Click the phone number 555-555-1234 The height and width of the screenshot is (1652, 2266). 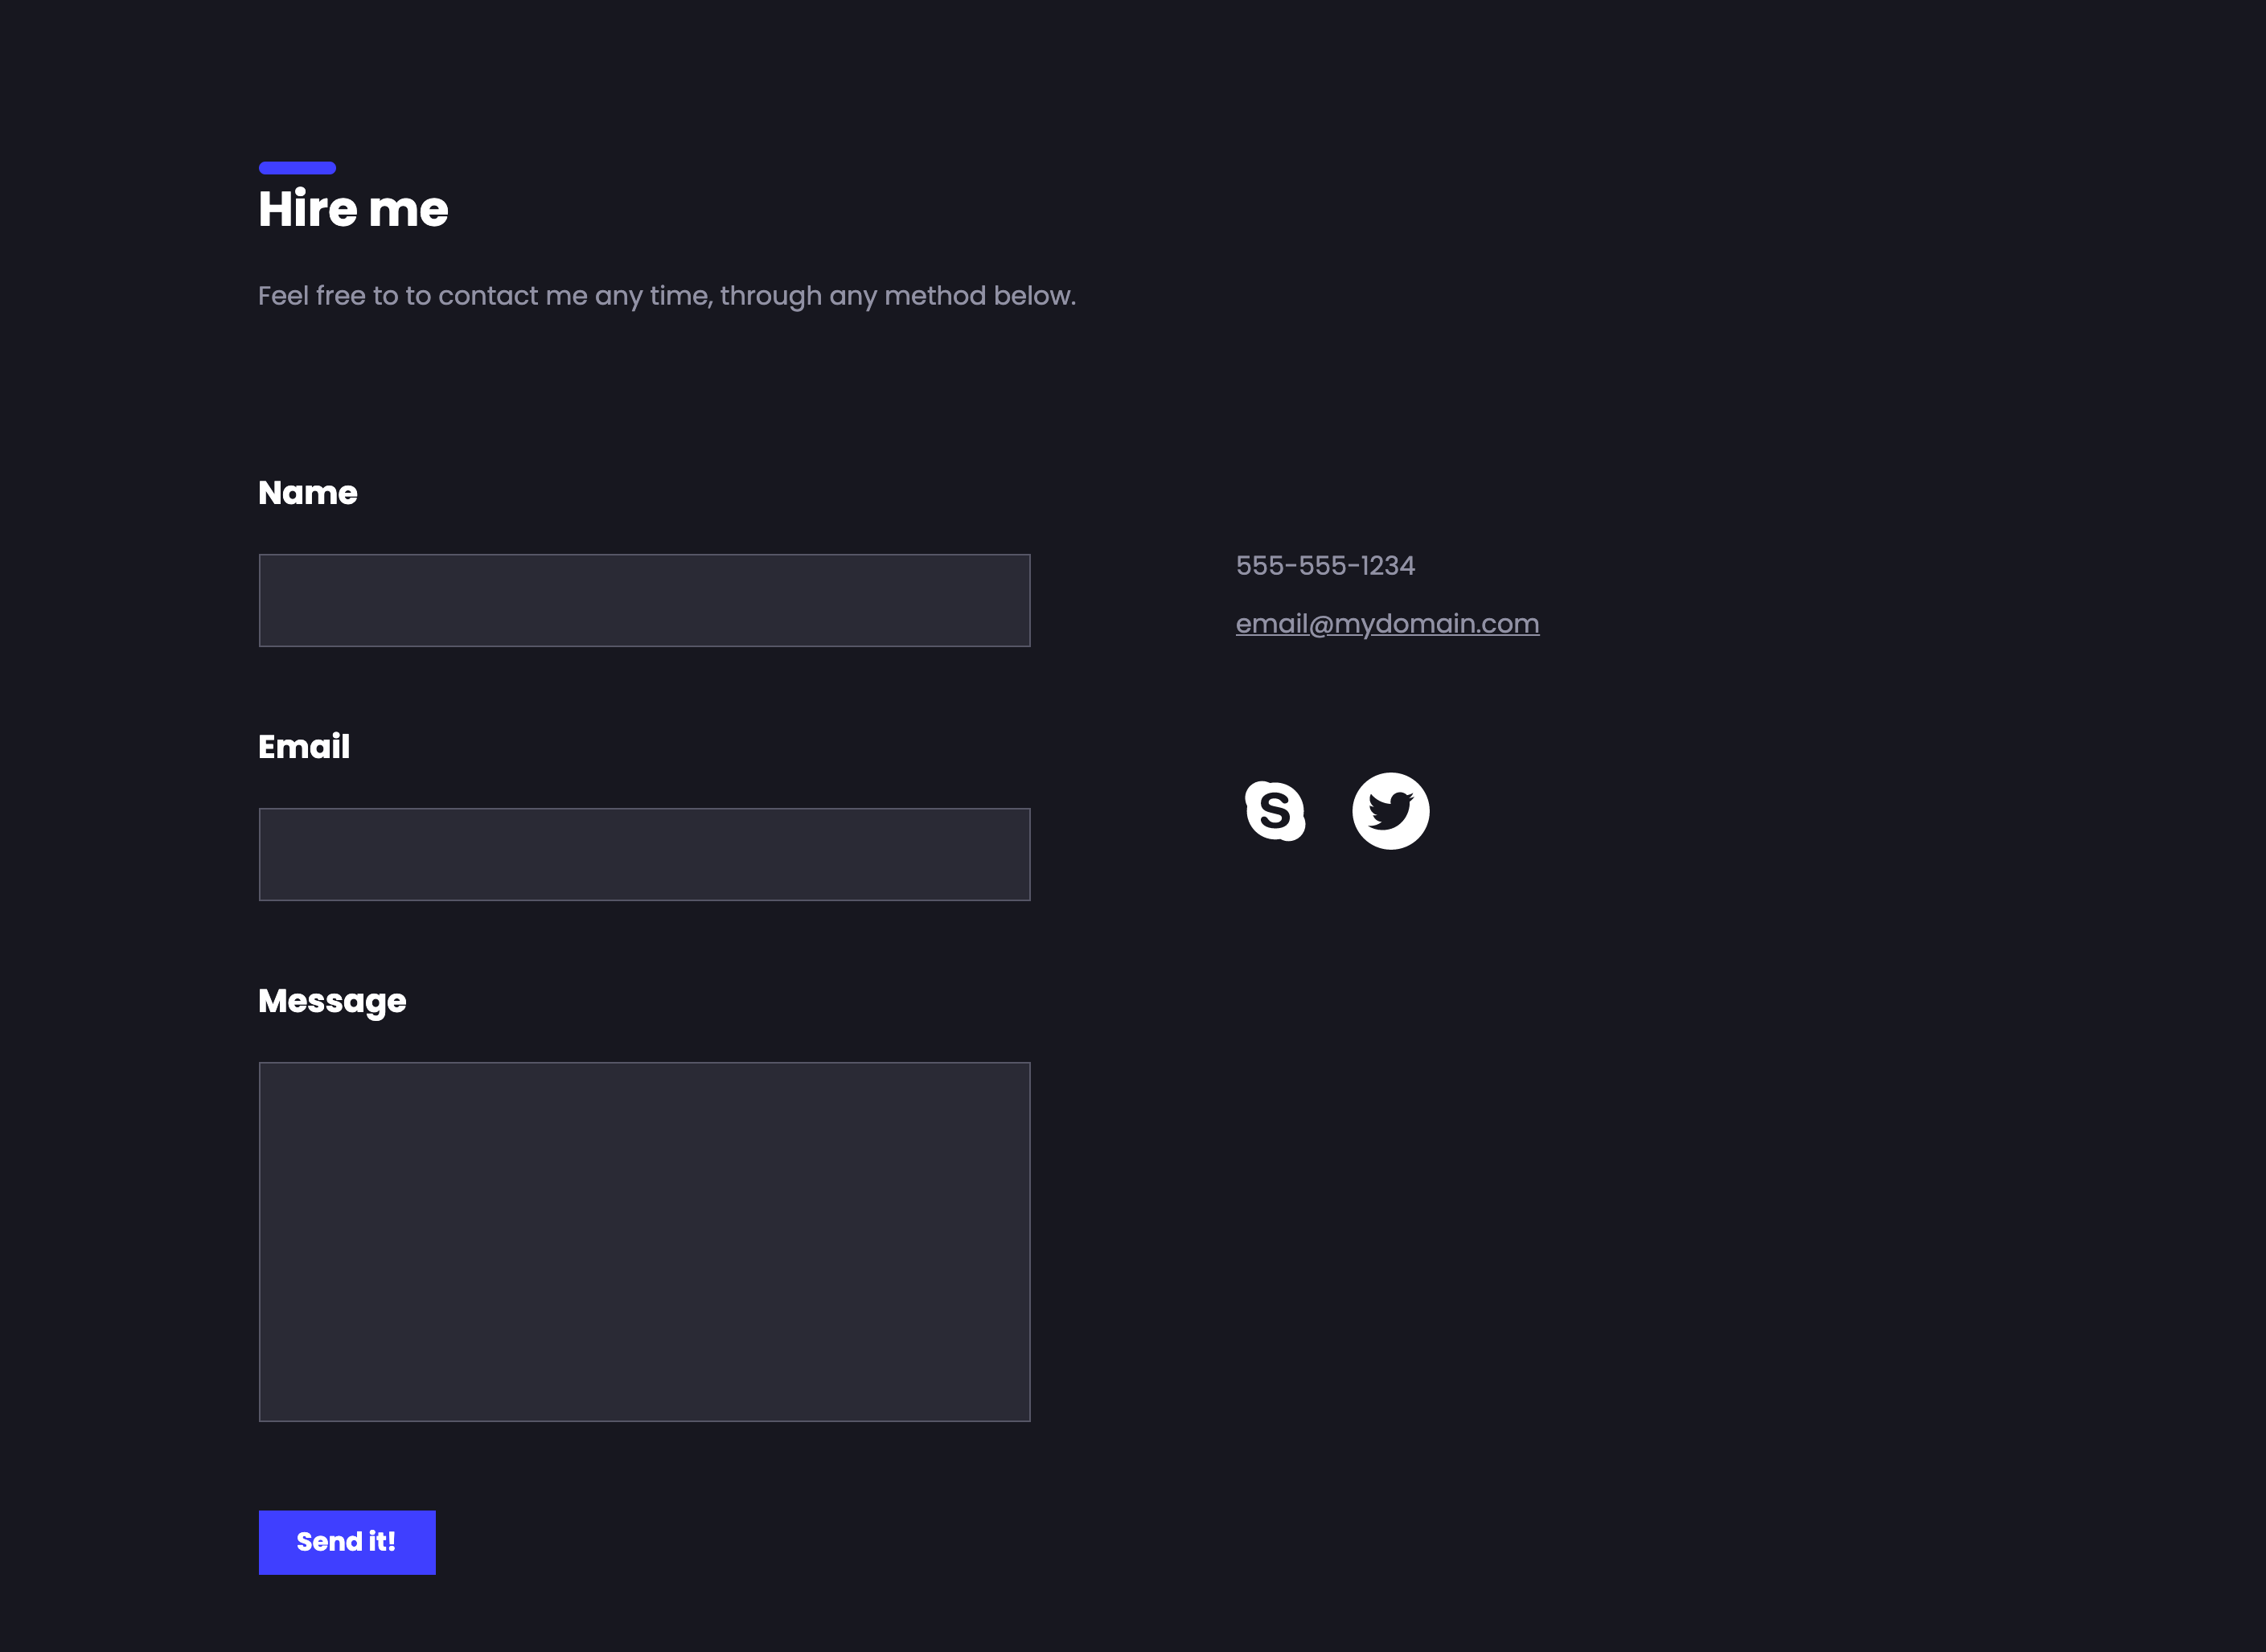(1326, 565)
